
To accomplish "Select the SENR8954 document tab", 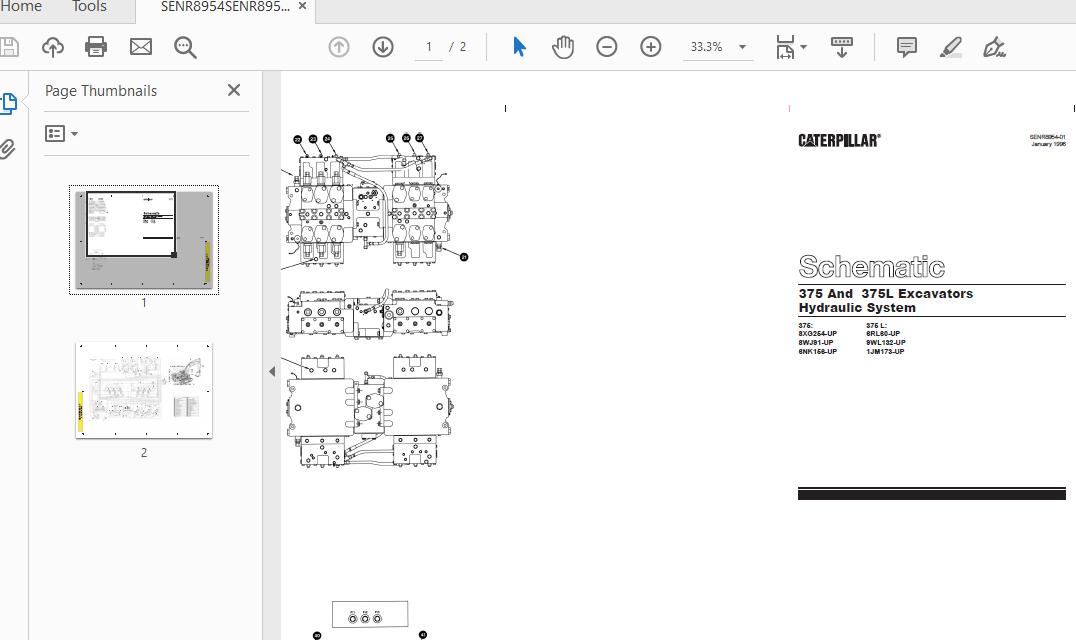I will tap(225, 7).
